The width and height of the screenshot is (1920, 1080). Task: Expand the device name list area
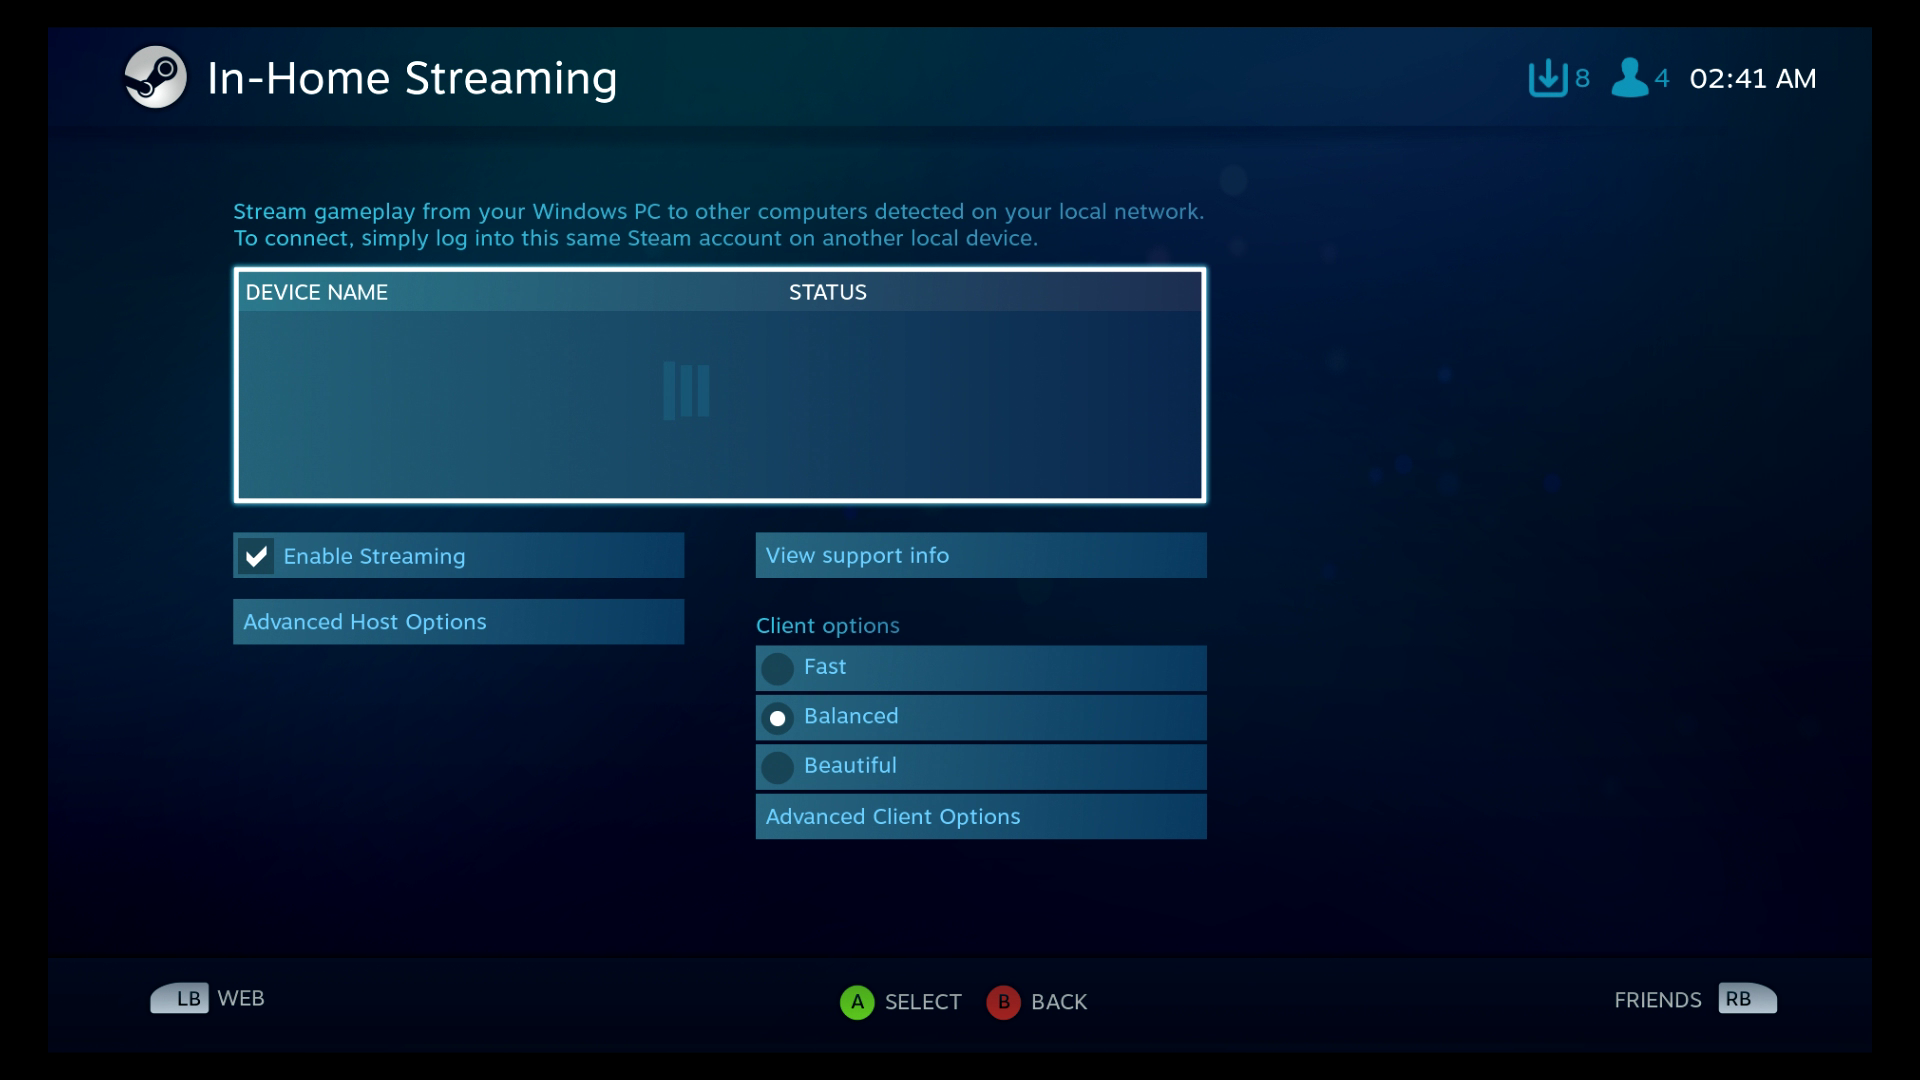(x=719, y=382)
